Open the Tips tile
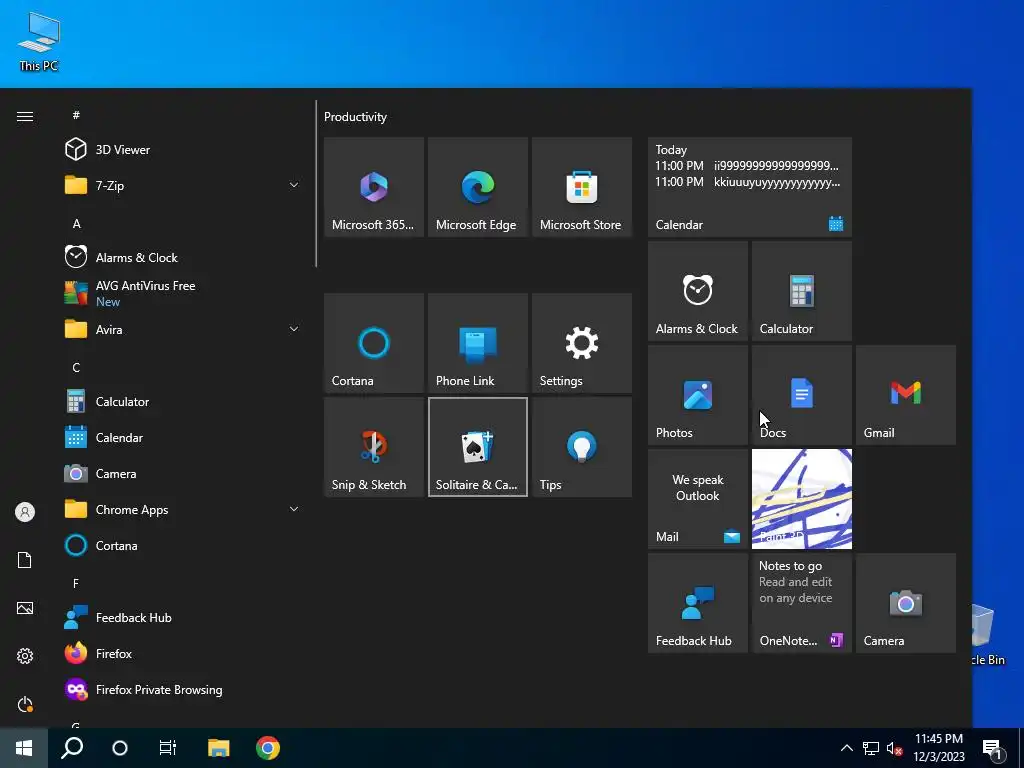 582,447
